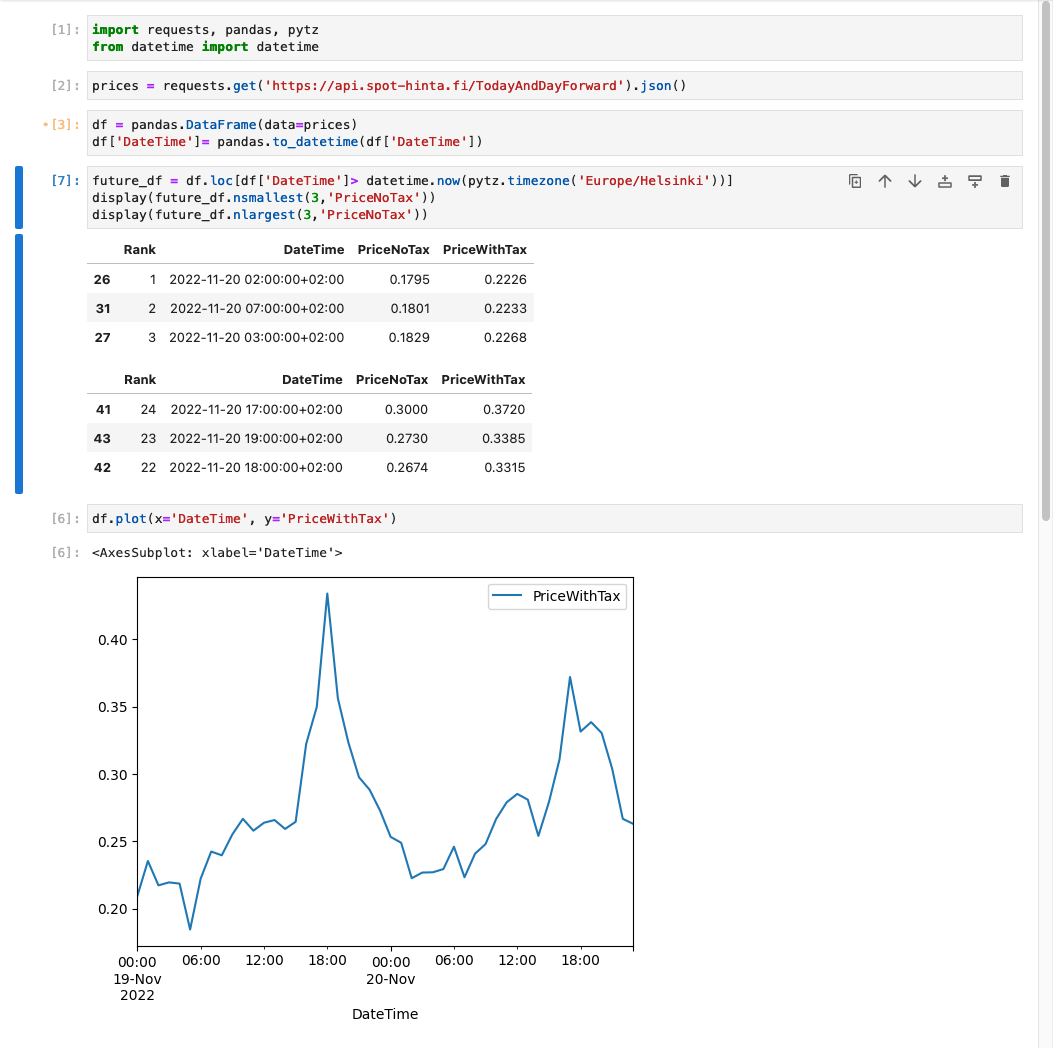Collapse the output tables of cell 7

[x=18, y=363]
